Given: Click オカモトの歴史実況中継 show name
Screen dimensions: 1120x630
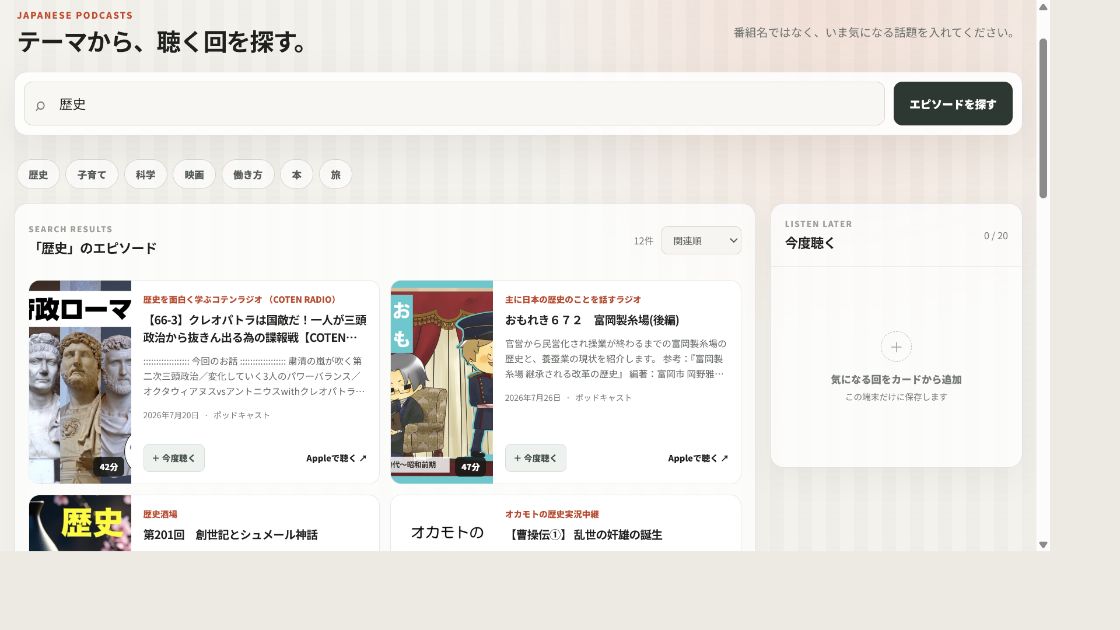Looking at the screenshot, I should (552, 514).
